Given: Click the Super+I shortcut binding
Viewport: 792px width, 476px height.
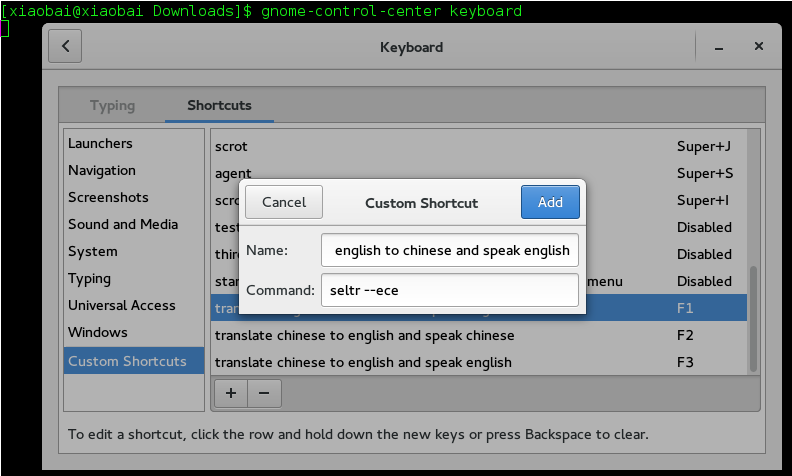Looking at the screenshot, I should (703, 201).
